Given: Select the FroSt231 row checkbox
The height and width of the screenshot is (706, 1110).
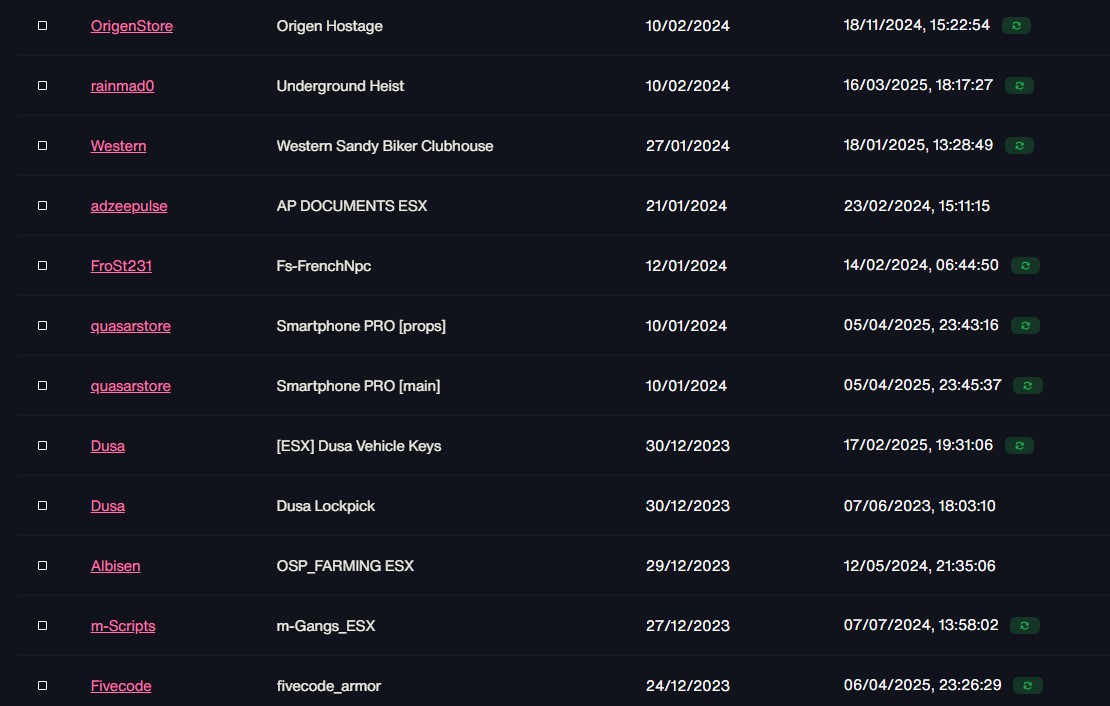Looking at the screenshot, I should [42, 266].
